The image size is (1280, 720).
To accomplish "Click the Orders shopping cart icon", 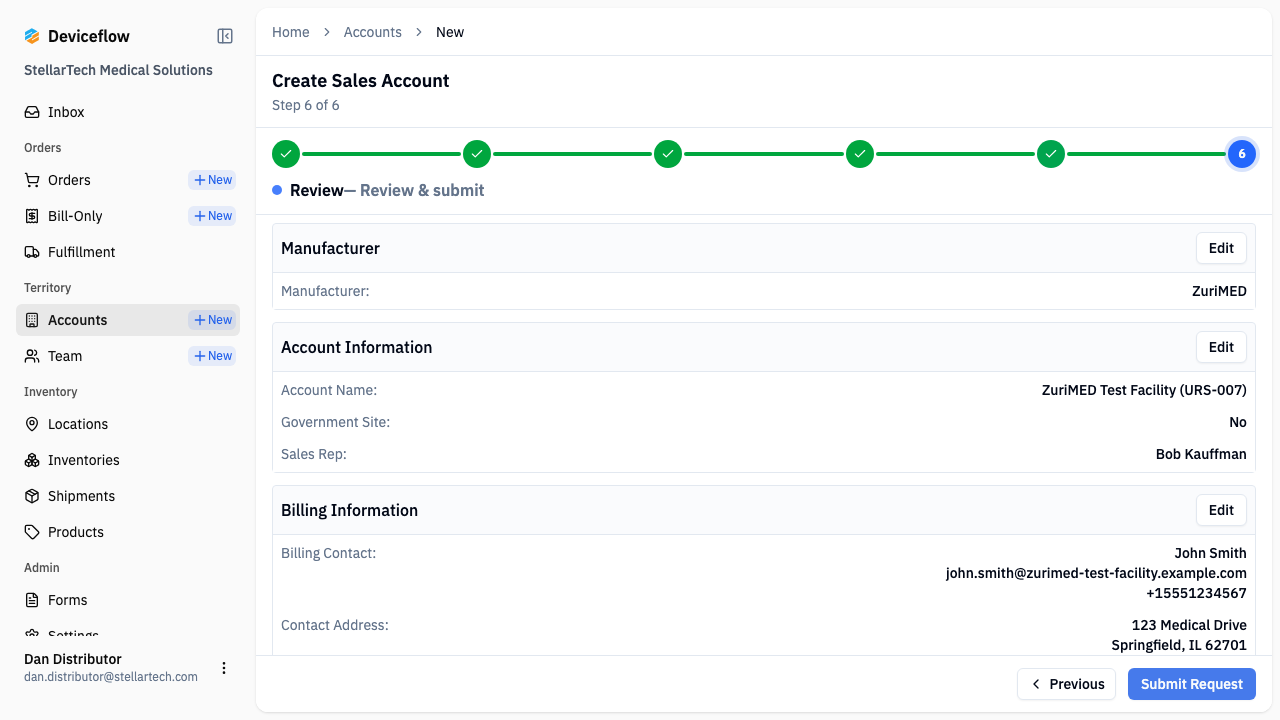I will pyautogui.click(x=33, y=180).
